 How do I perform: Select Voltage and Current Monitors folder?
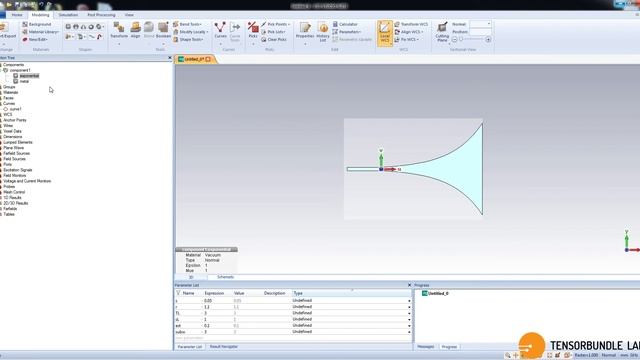(27, 181)
